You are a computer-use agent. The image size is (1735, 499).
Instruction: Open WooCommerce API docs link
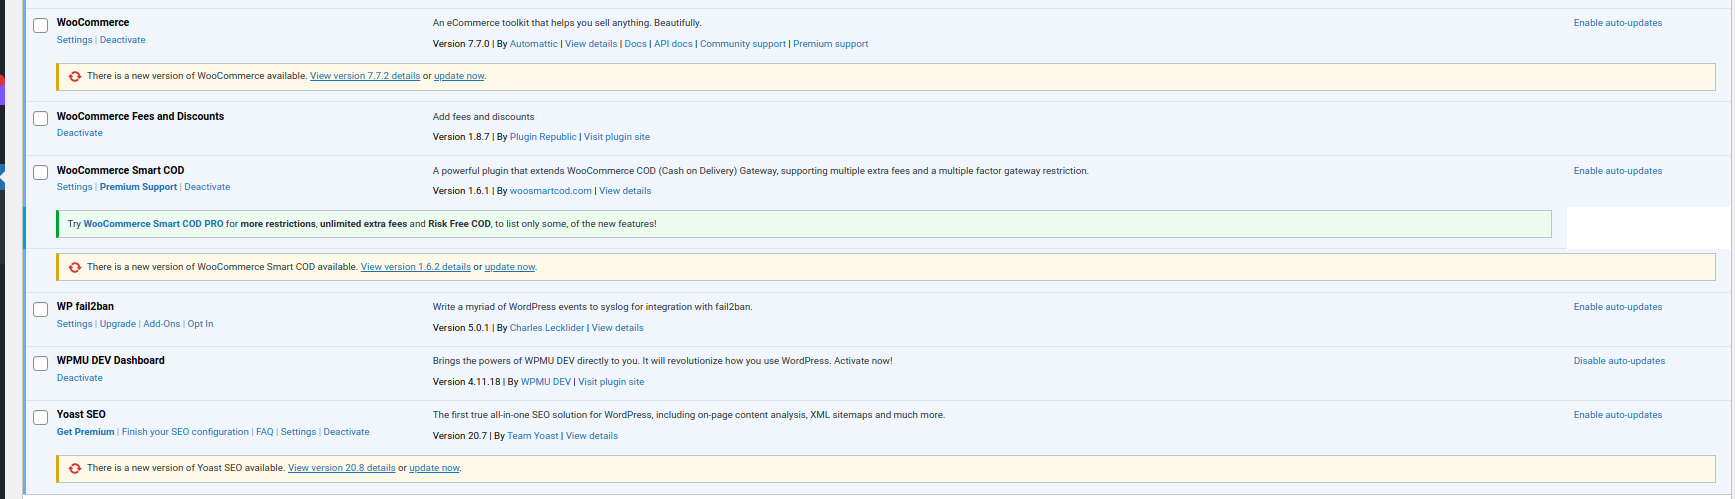pyautogui.click(x=673, y=44)
